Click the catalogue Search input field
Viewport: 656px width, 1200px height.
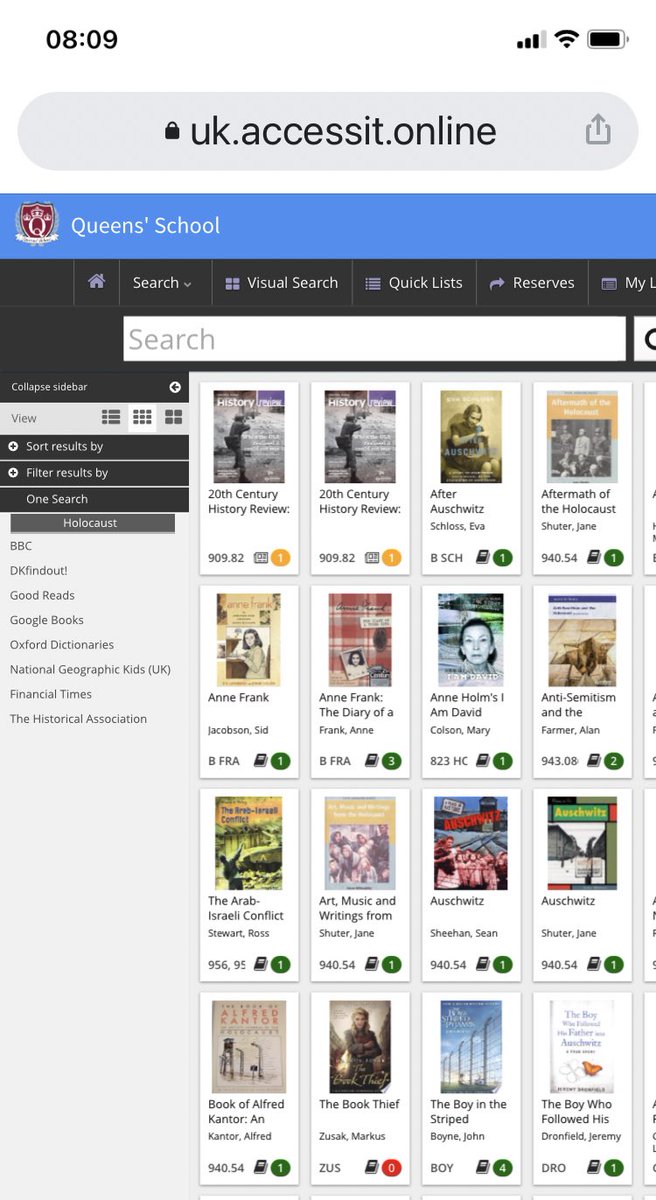point(374,339)
